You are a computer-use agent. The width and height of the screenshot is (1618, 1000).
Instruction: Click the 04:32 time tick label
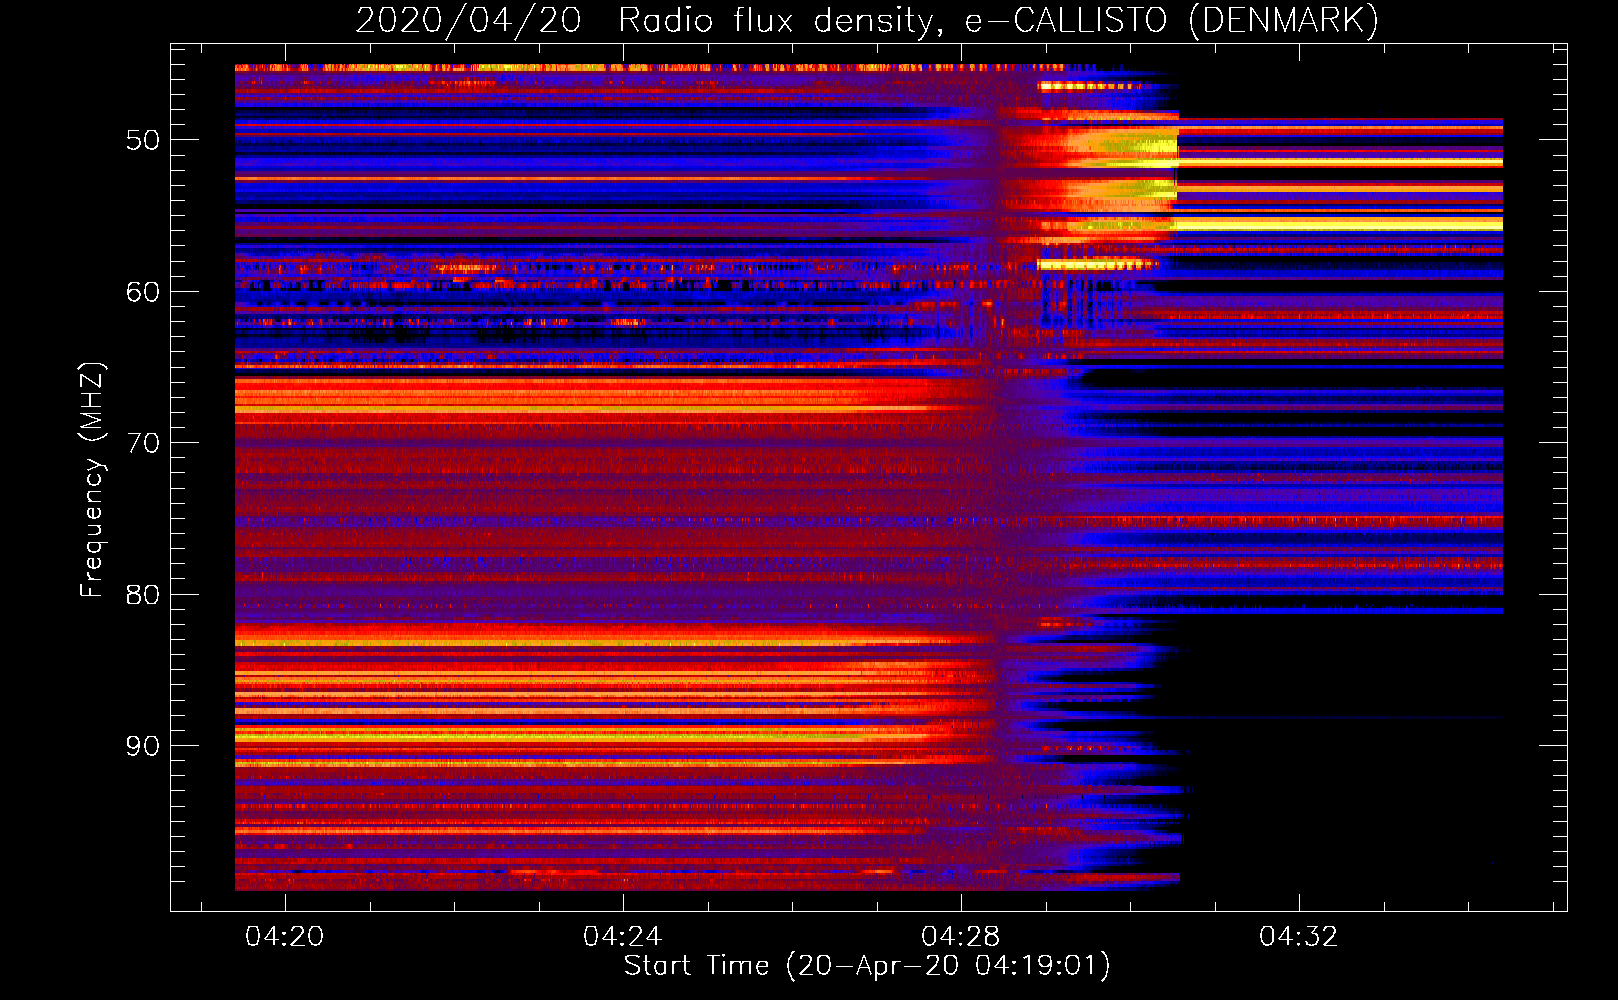click(x=1299, y=937)
